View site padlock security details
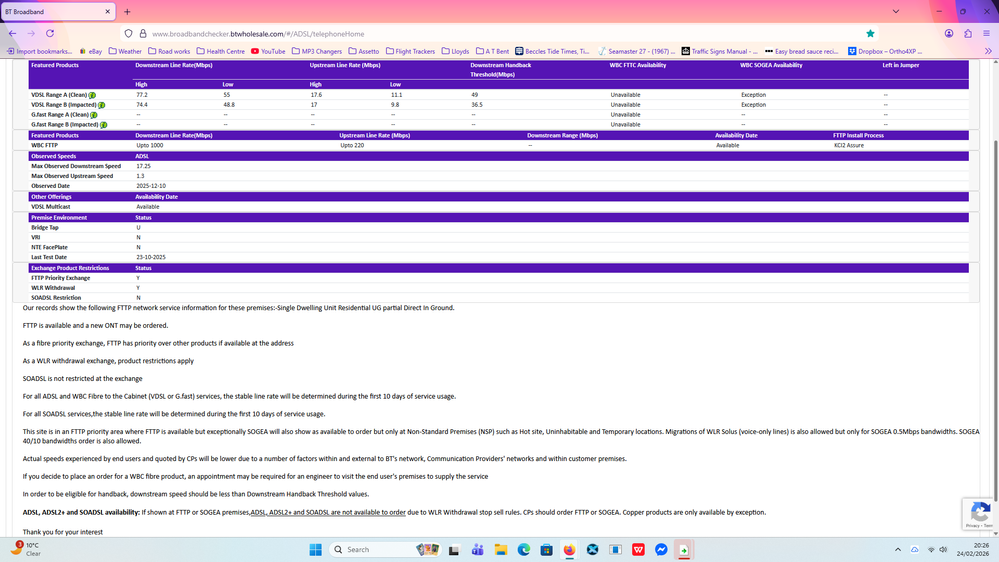999x562 pixels. tap(143, 34)
